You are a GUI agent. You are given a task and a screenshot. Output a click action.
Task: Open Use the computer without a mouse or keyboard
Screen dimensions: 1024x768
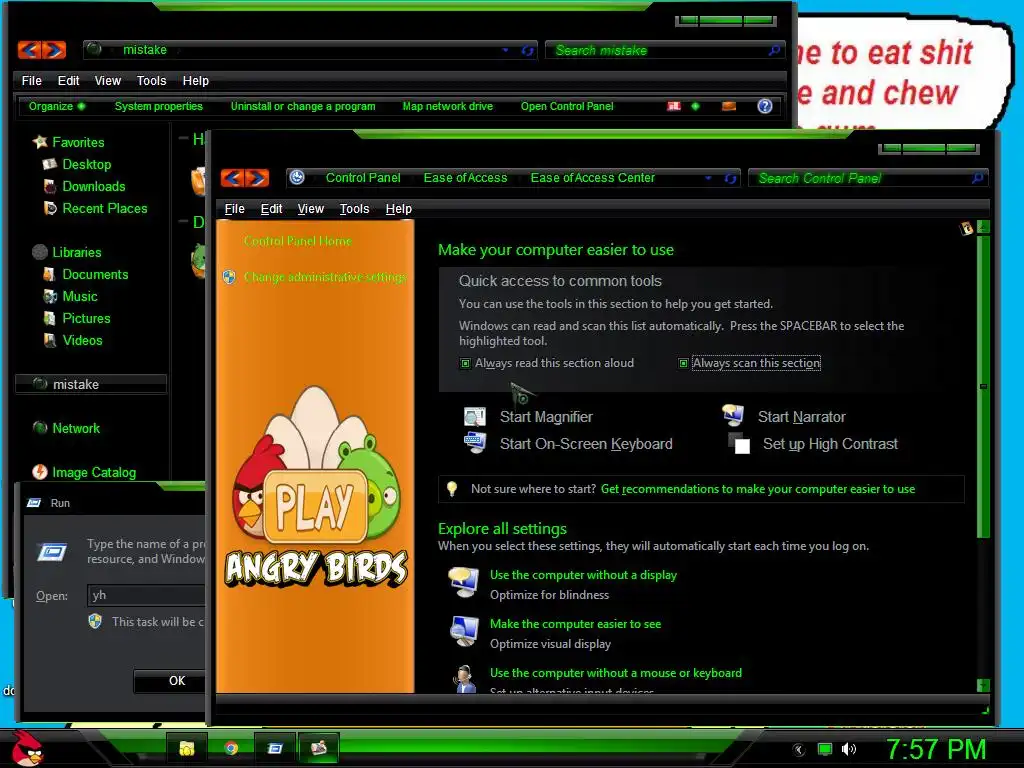616,673
